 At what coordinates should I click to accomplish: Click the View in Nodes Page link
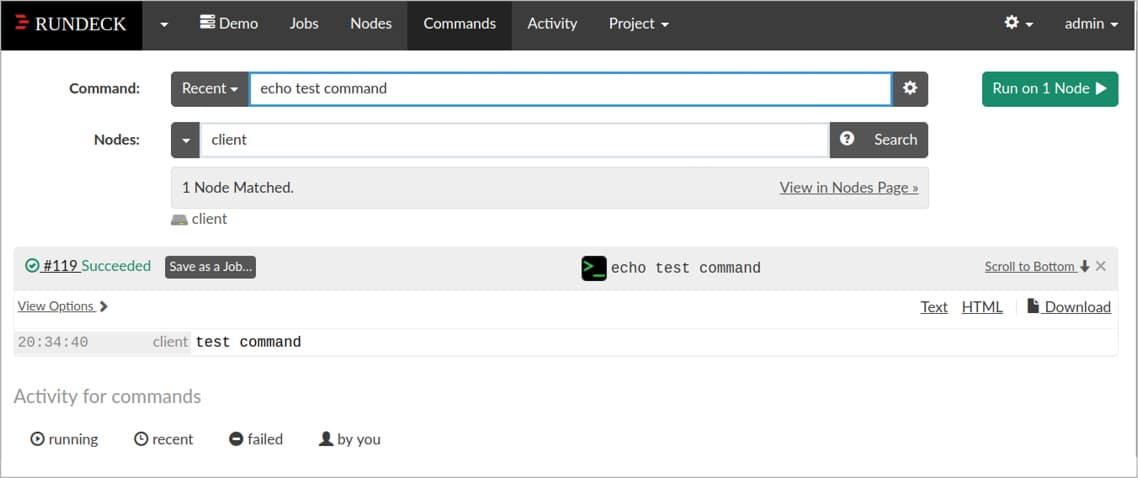848,187
